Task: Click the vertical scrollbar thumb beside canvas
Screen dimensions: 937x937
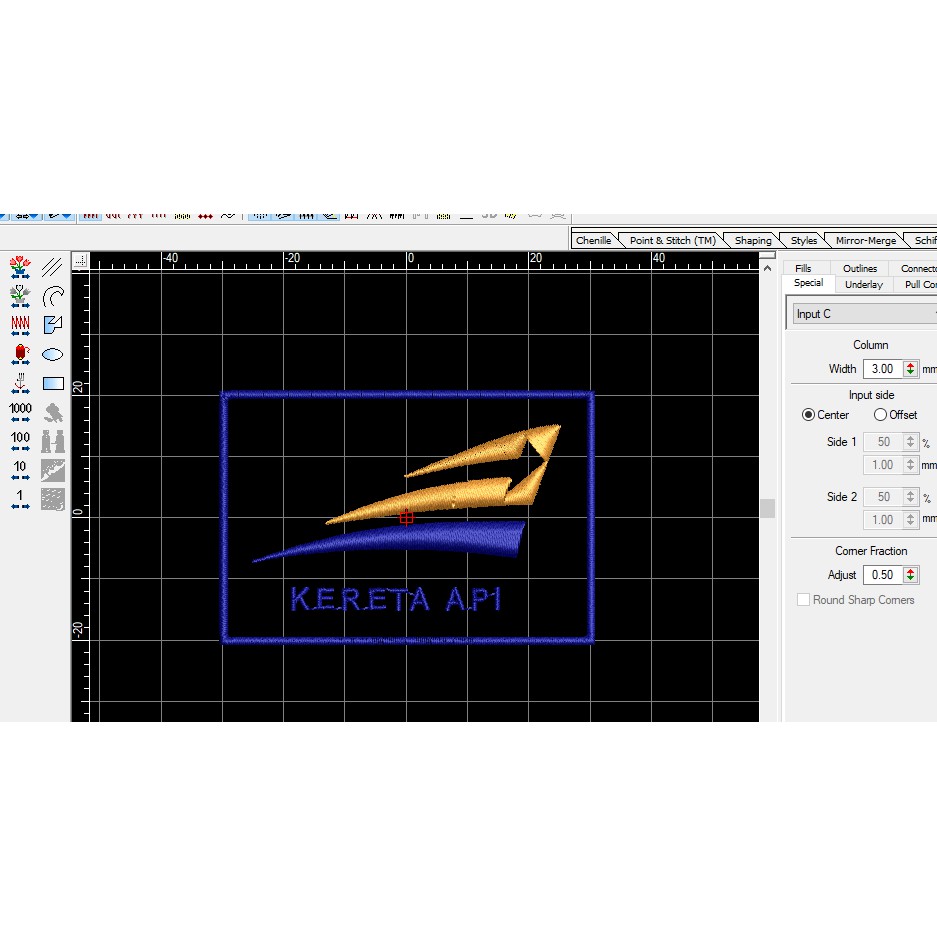Action: click(767, 508)
